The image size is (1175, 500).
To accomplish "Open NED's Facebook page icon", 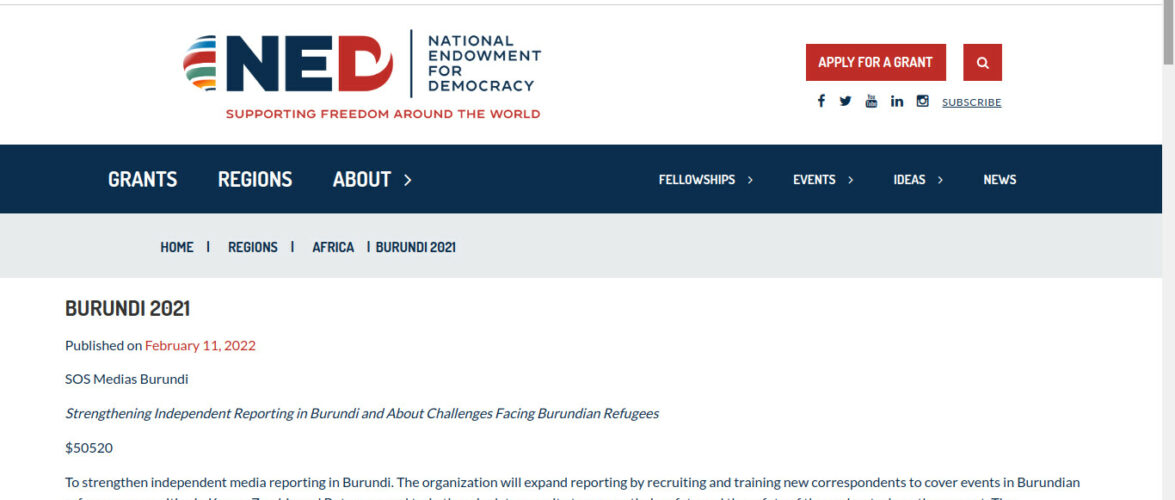I will [821, 101].
